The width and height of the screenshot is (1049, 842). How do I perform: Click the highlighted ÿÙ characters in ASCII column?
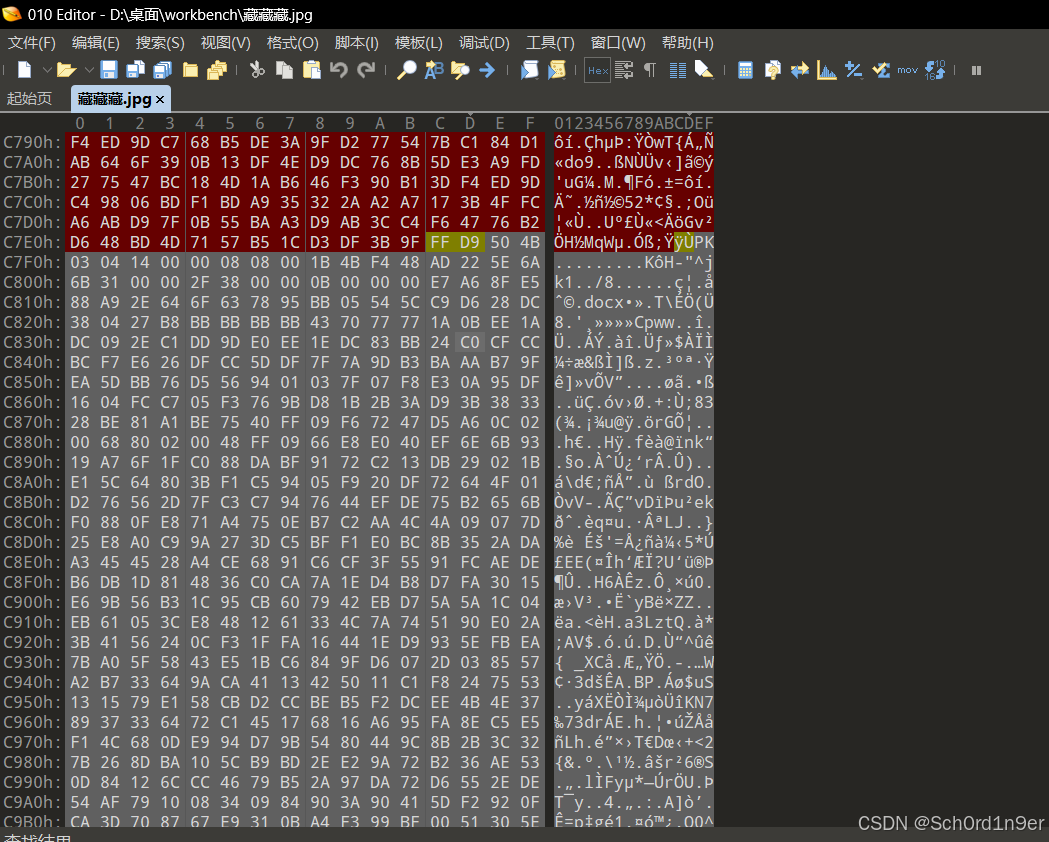click(684, 242)
